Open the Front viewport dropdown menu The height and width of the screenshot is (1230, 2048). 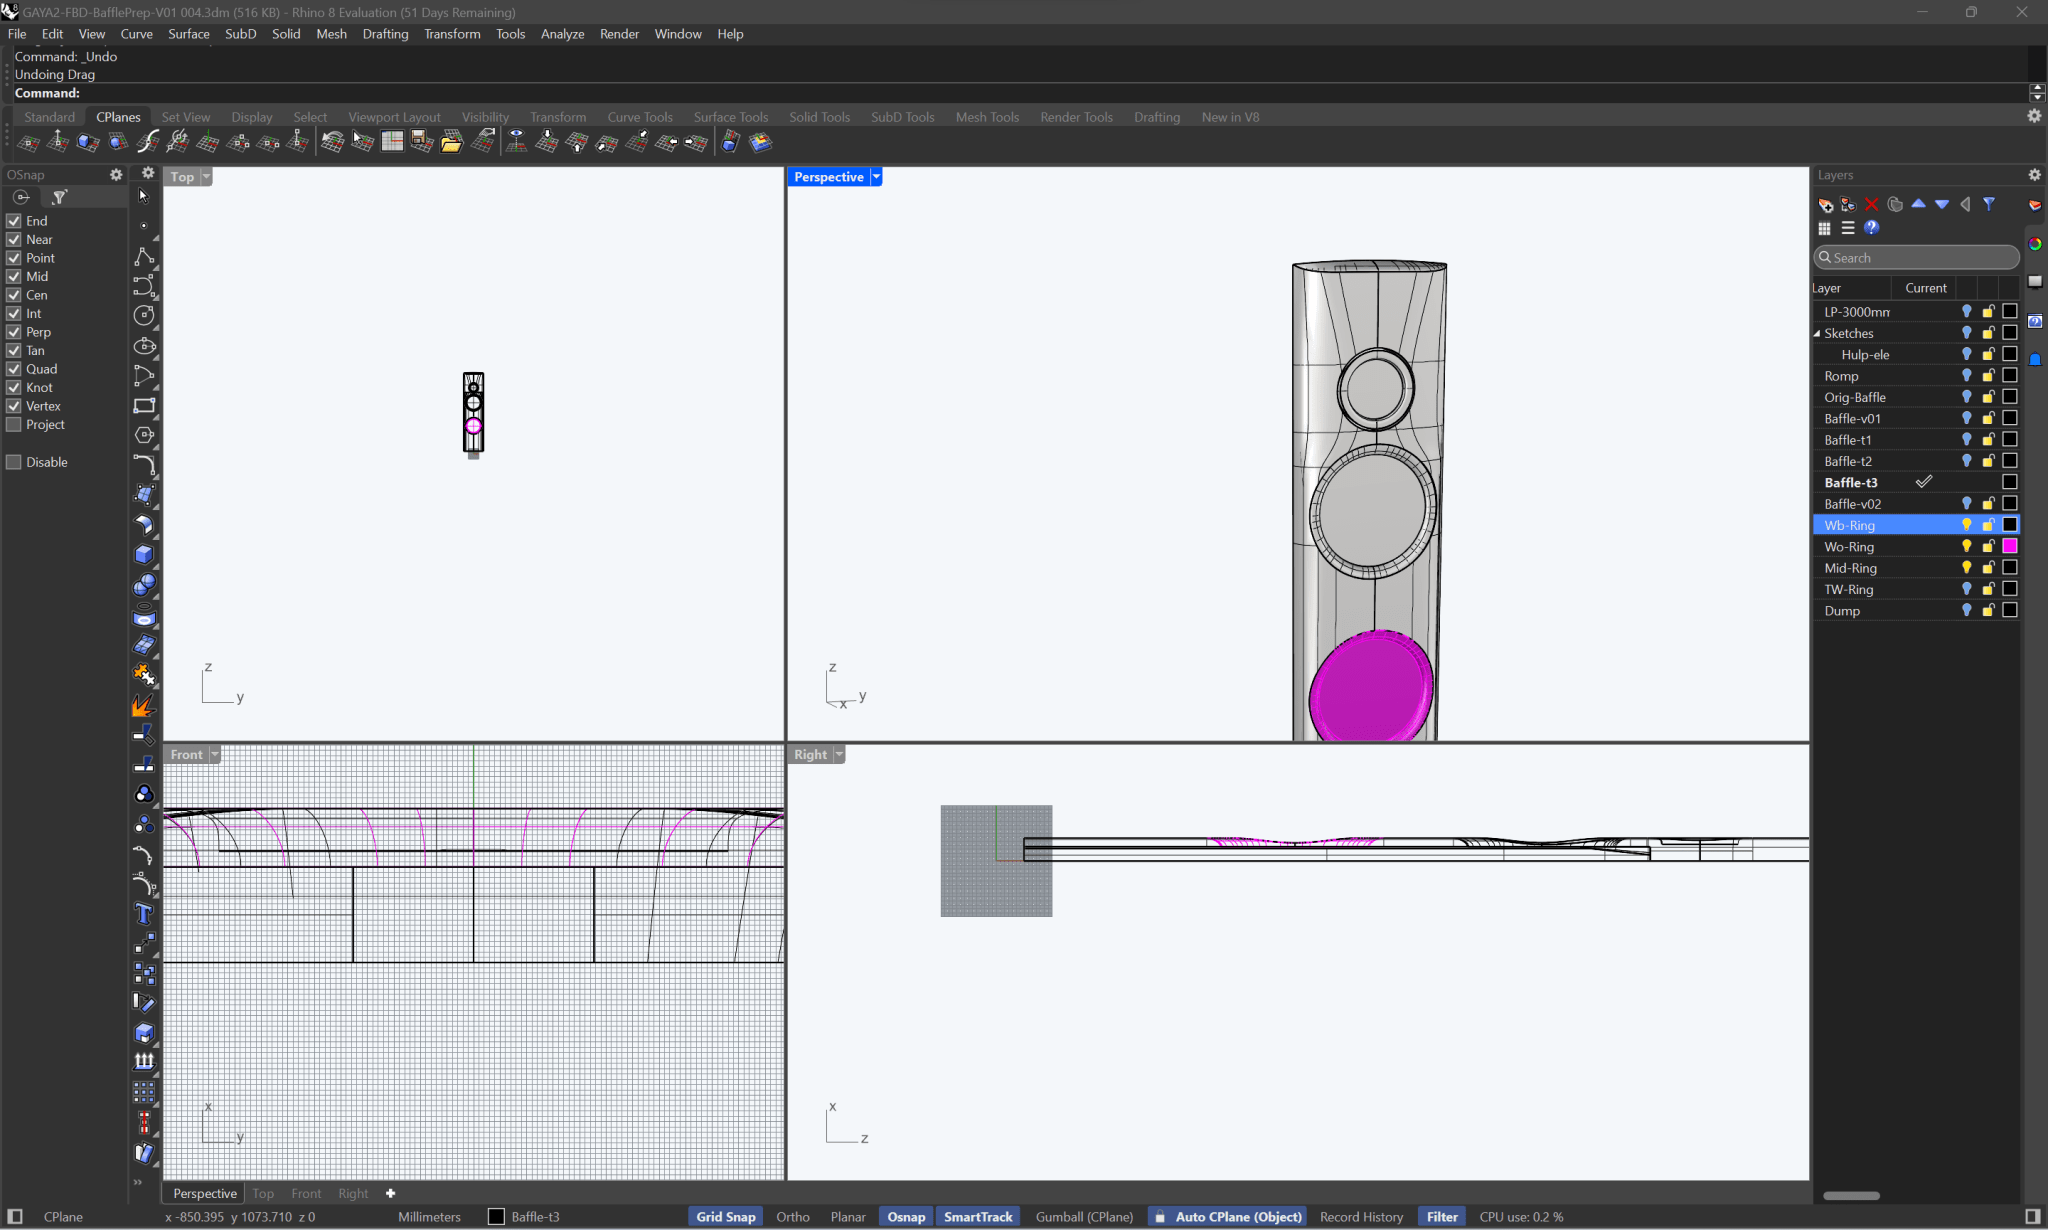click(214, 754)
